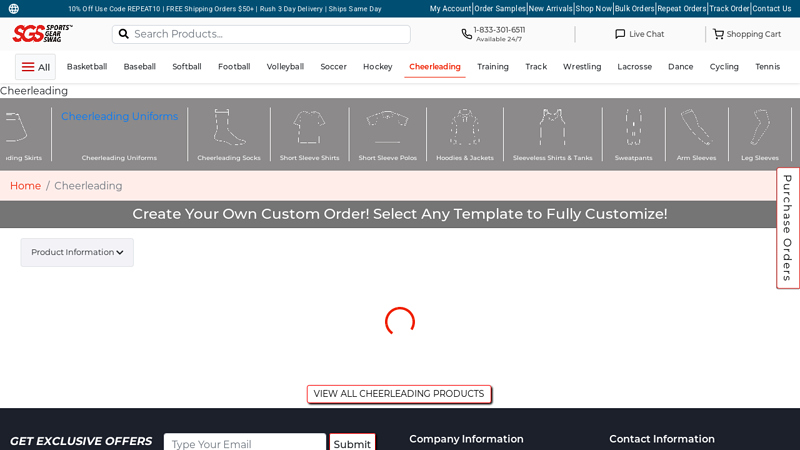The height and width of the screenshot is (450, 800).
Task: Open the Purchase Orders side tab
Action: coord(787,228)
